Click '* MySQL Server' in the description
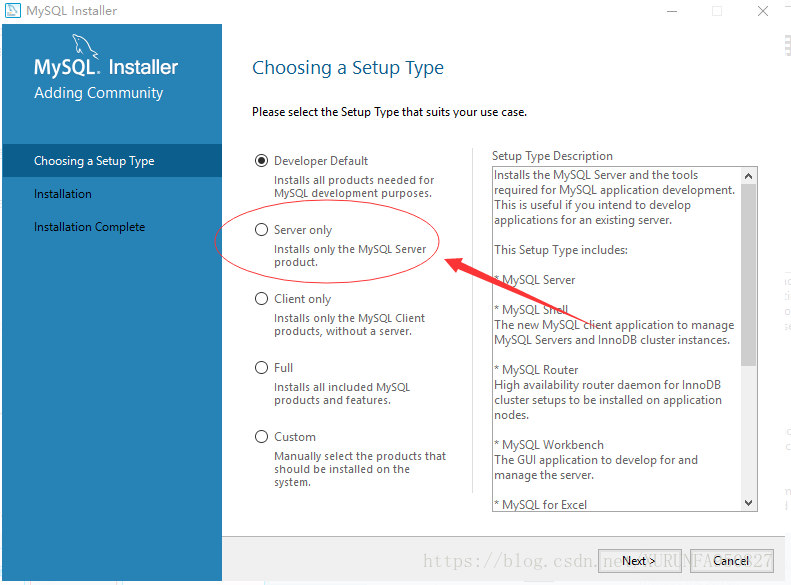791x585 pixels. pos(535,280)
